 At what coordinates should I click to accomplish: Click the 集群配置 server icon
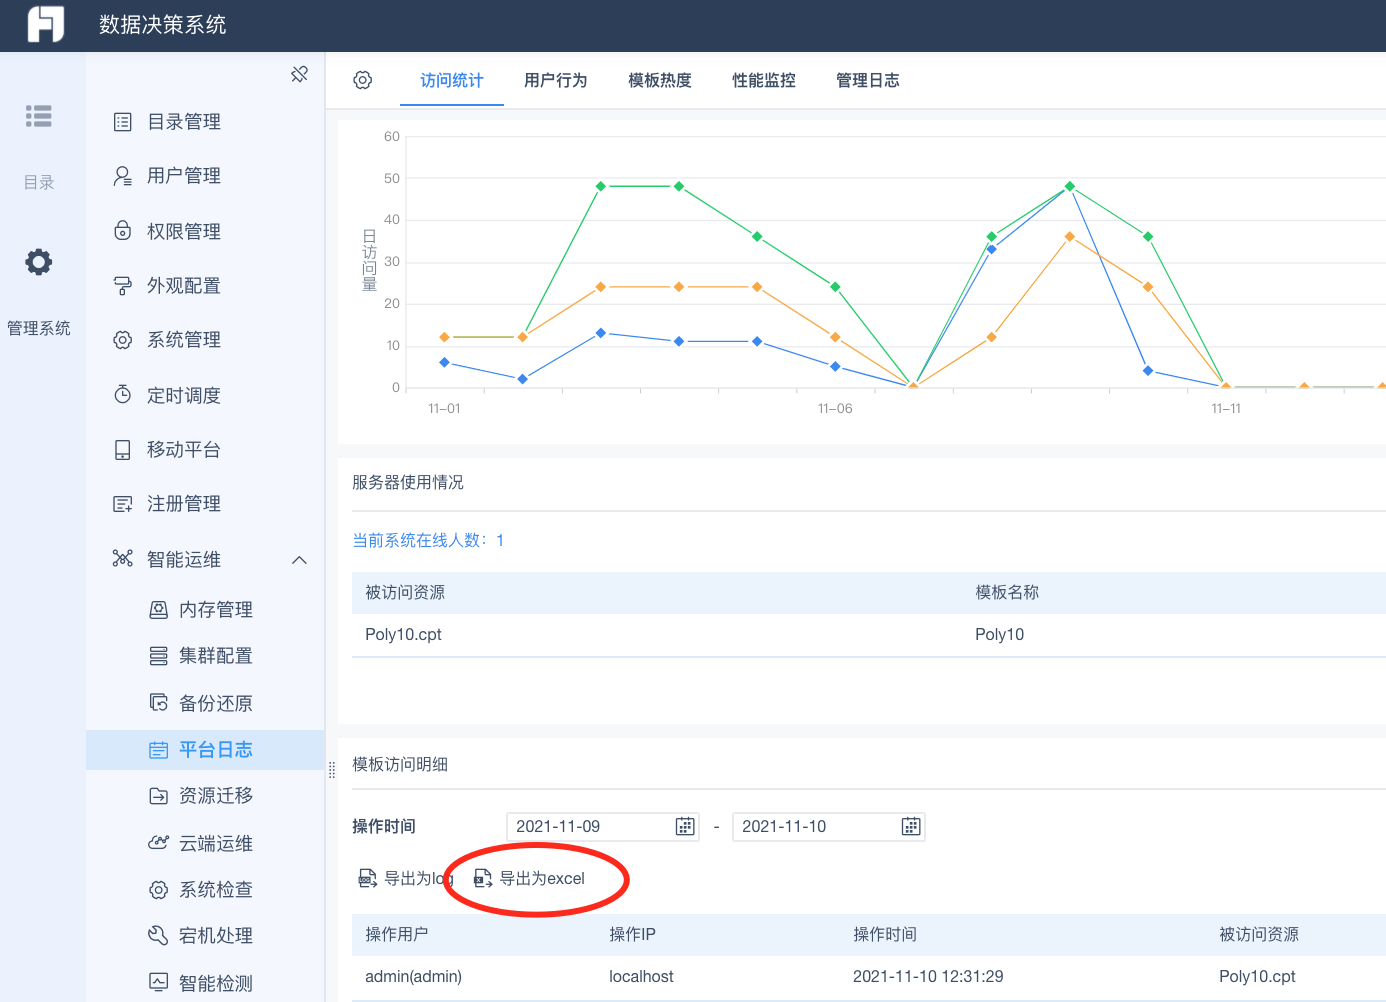[158, 656]
